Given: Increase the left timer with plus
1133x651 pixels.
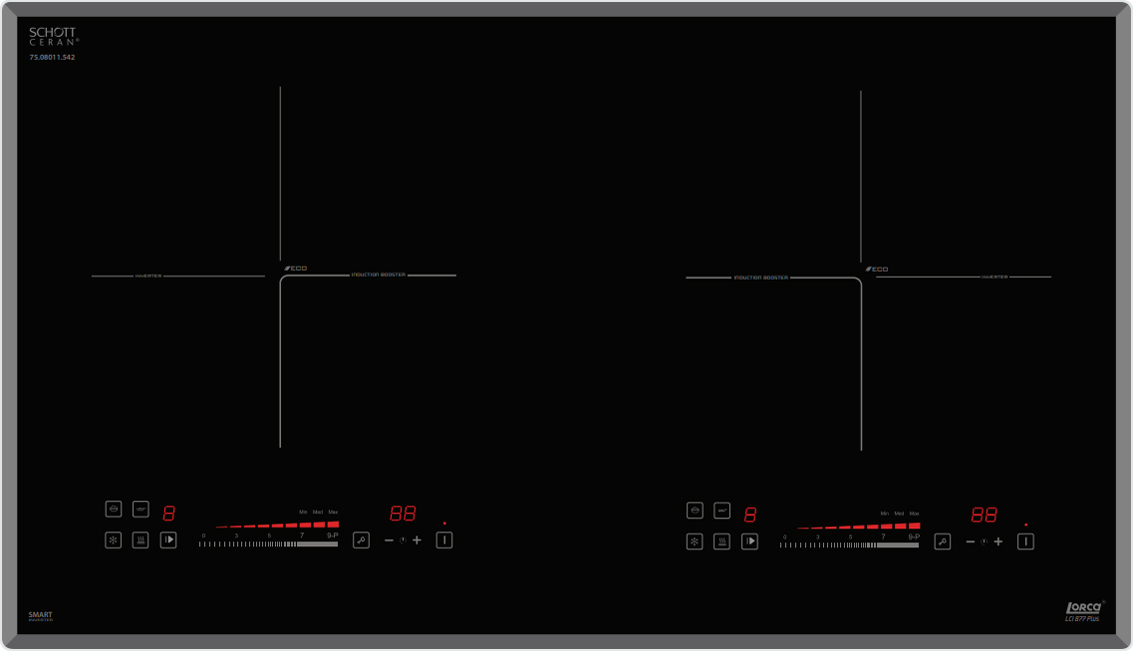Looking at the screenshot, I should [x=417, y=540].
